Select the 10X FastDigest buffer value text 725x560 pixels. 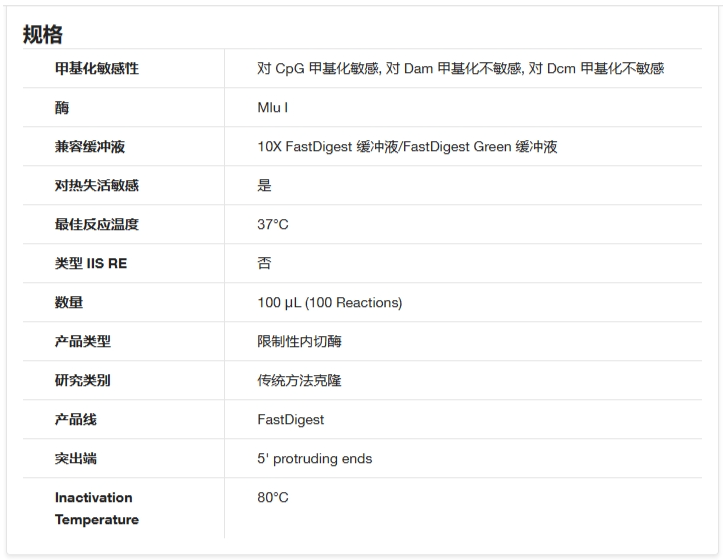pyautogui.click(x=407, y=147)
